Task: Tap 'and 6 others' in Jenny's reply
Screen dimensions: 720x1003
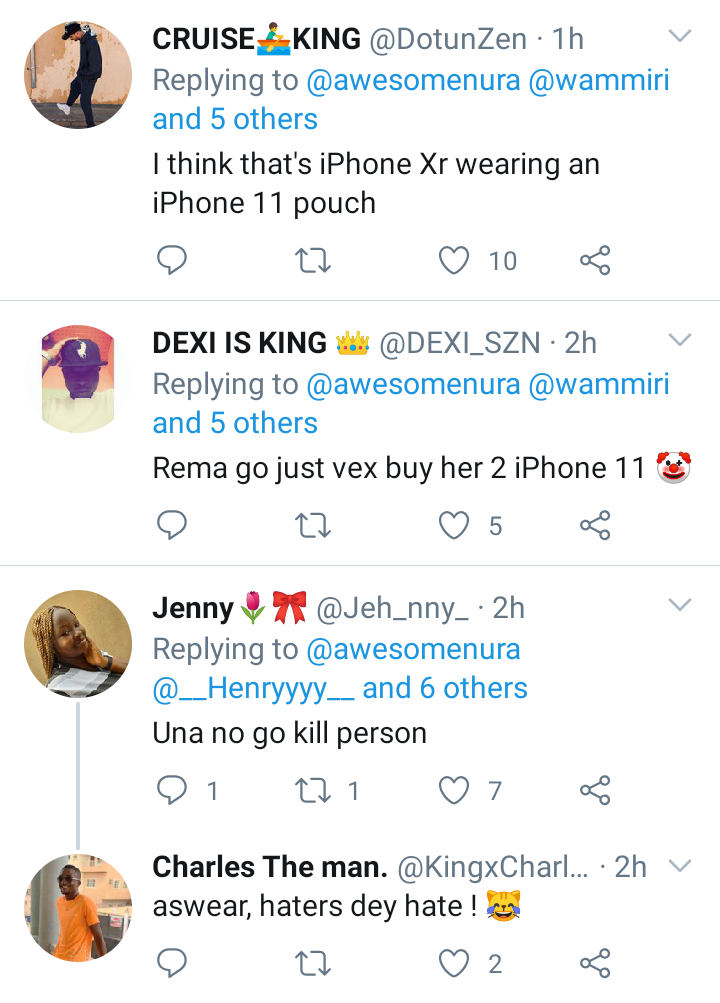Action: pyautogui.click(x=445, y=688)
